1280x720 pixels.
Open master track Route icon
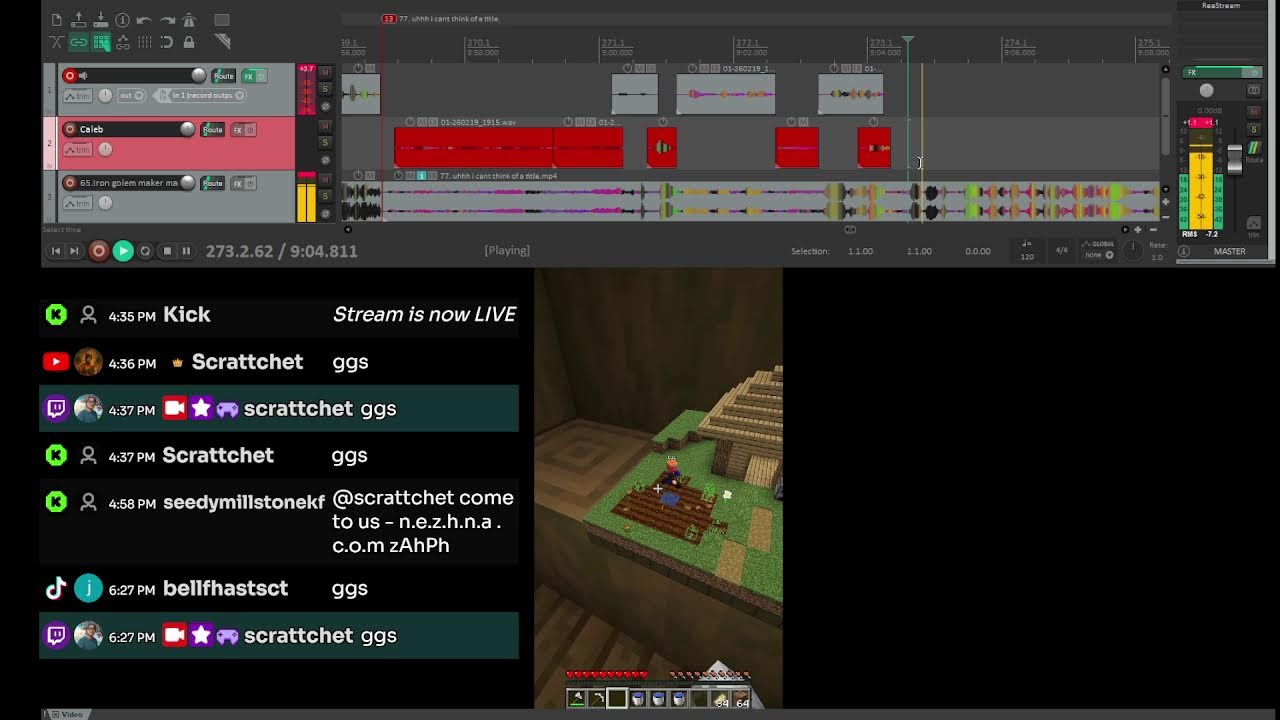tap(1254, 149)
